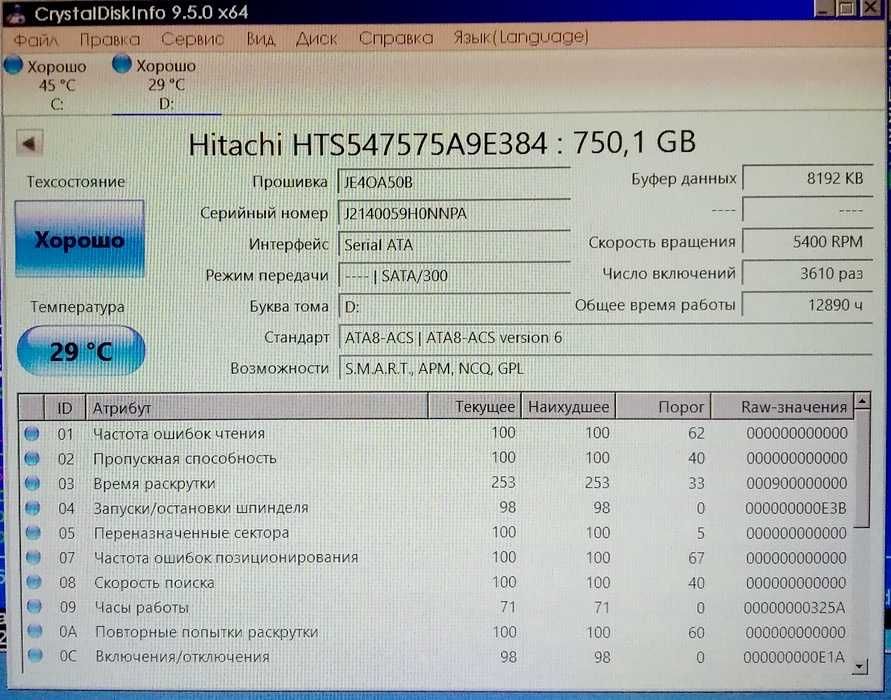Select row Включения/отключения
Viewport: 891px width, 700px height.
(436, 657)
